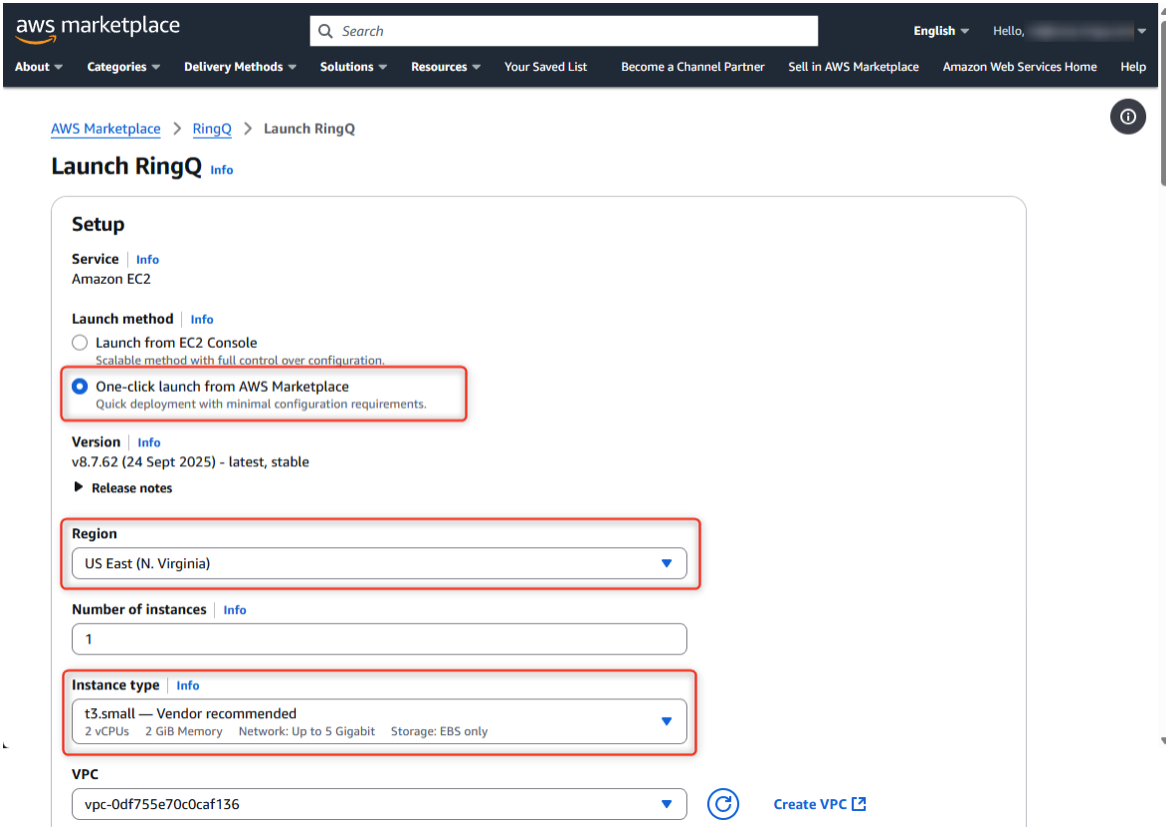Open the Instance type dropdown
This screenshot has width=1166, height=830.
[x=666, y=720]
